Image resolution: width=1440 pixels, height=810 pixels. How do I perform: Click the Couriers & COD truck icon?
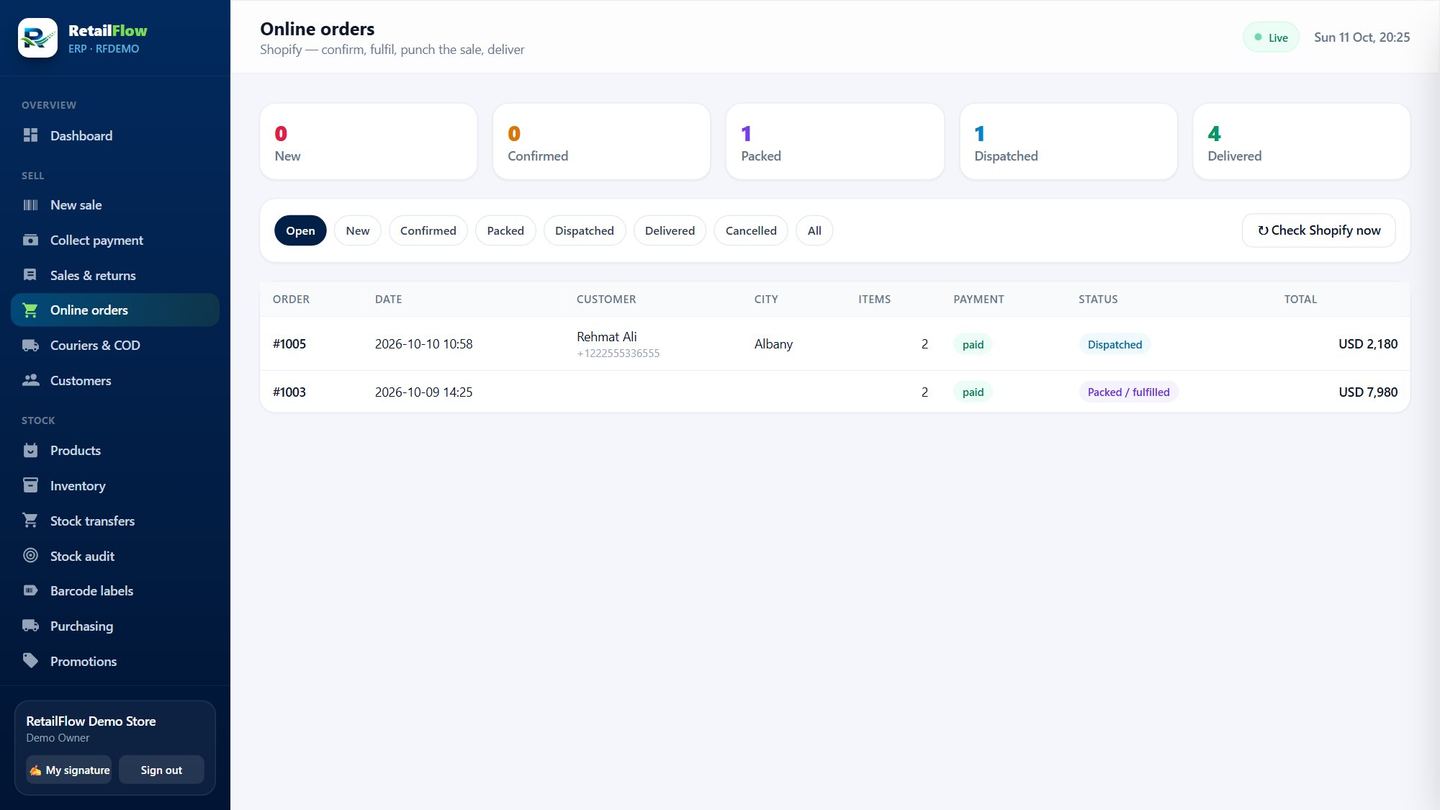click(x=31, y=345)
